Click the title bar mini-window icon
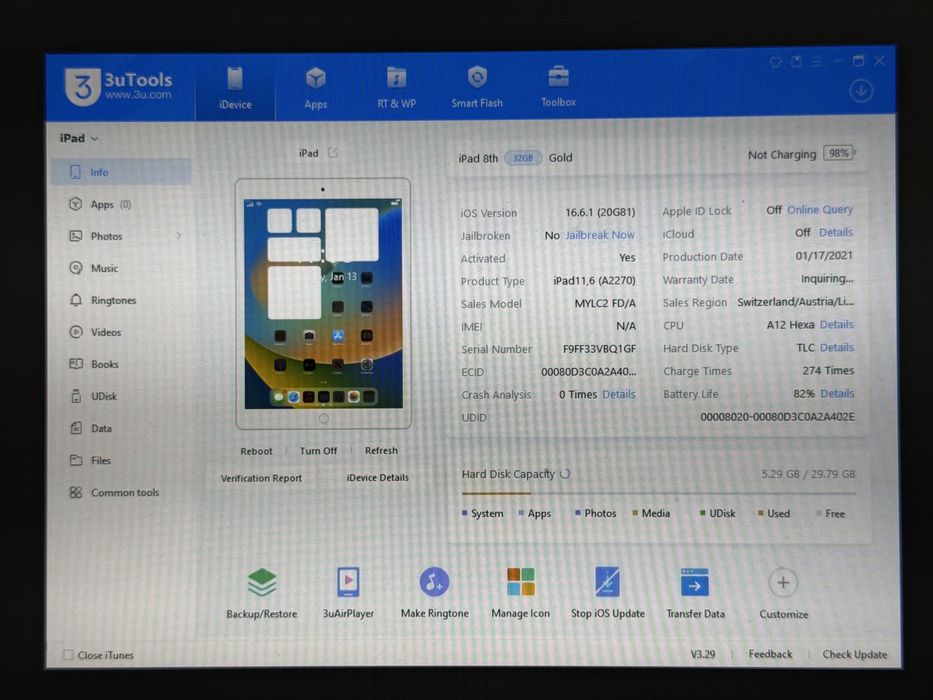Screen dimensions: 933x700 point(796,61)
